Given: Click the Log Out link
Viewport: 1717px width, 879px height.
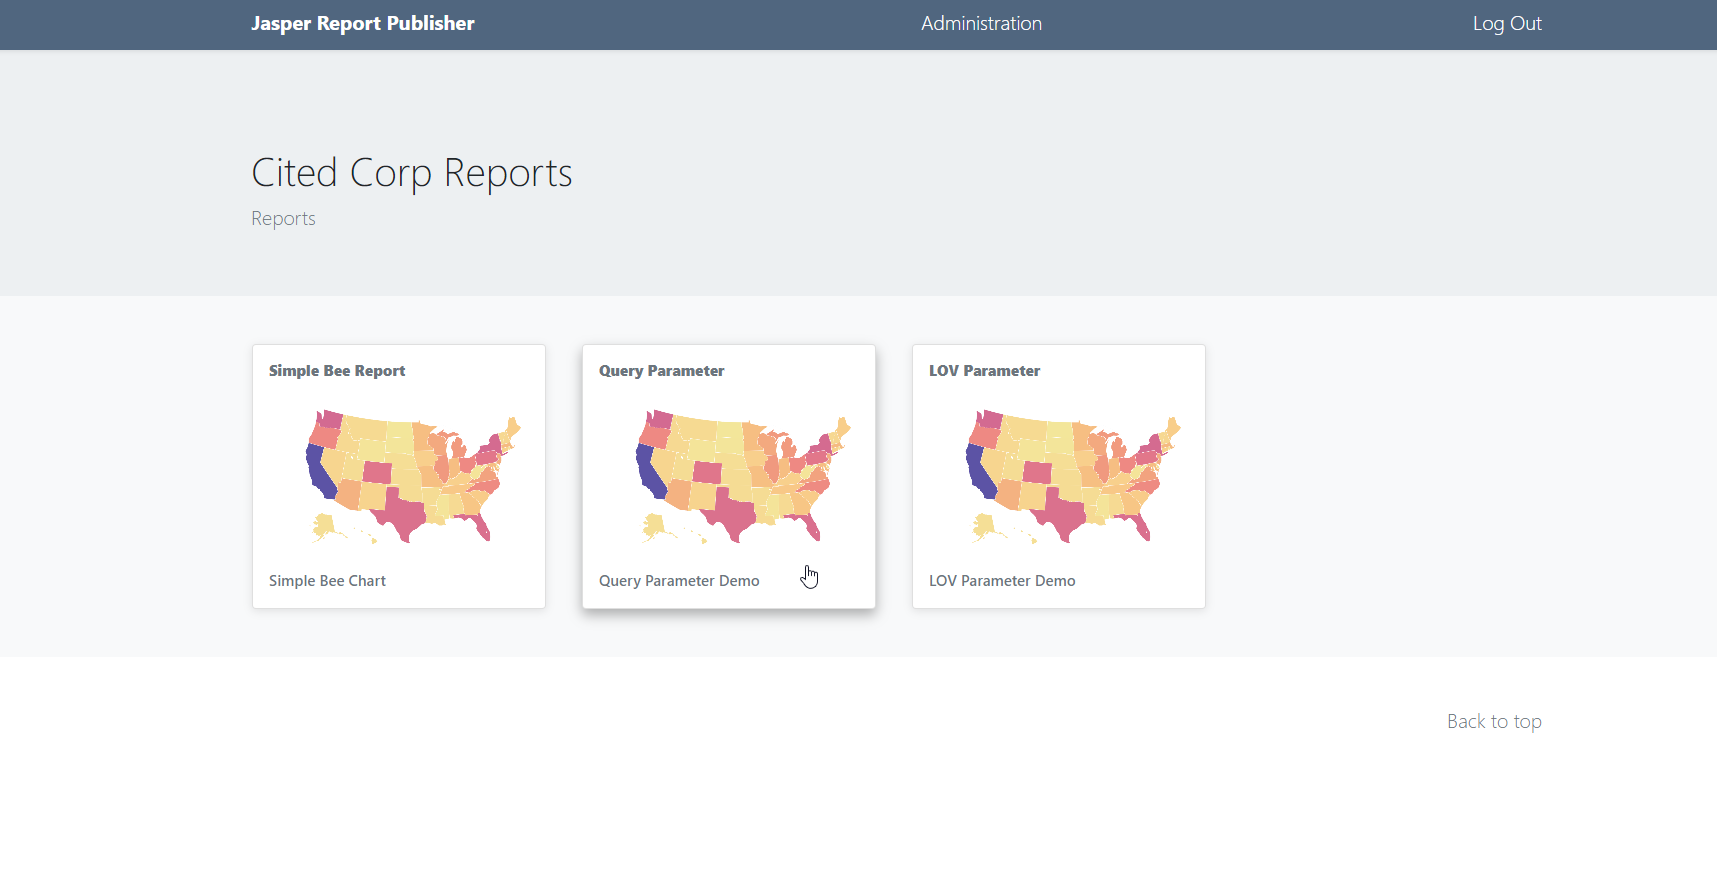Looking at the screenshot, I should (x=1507, y=23).
